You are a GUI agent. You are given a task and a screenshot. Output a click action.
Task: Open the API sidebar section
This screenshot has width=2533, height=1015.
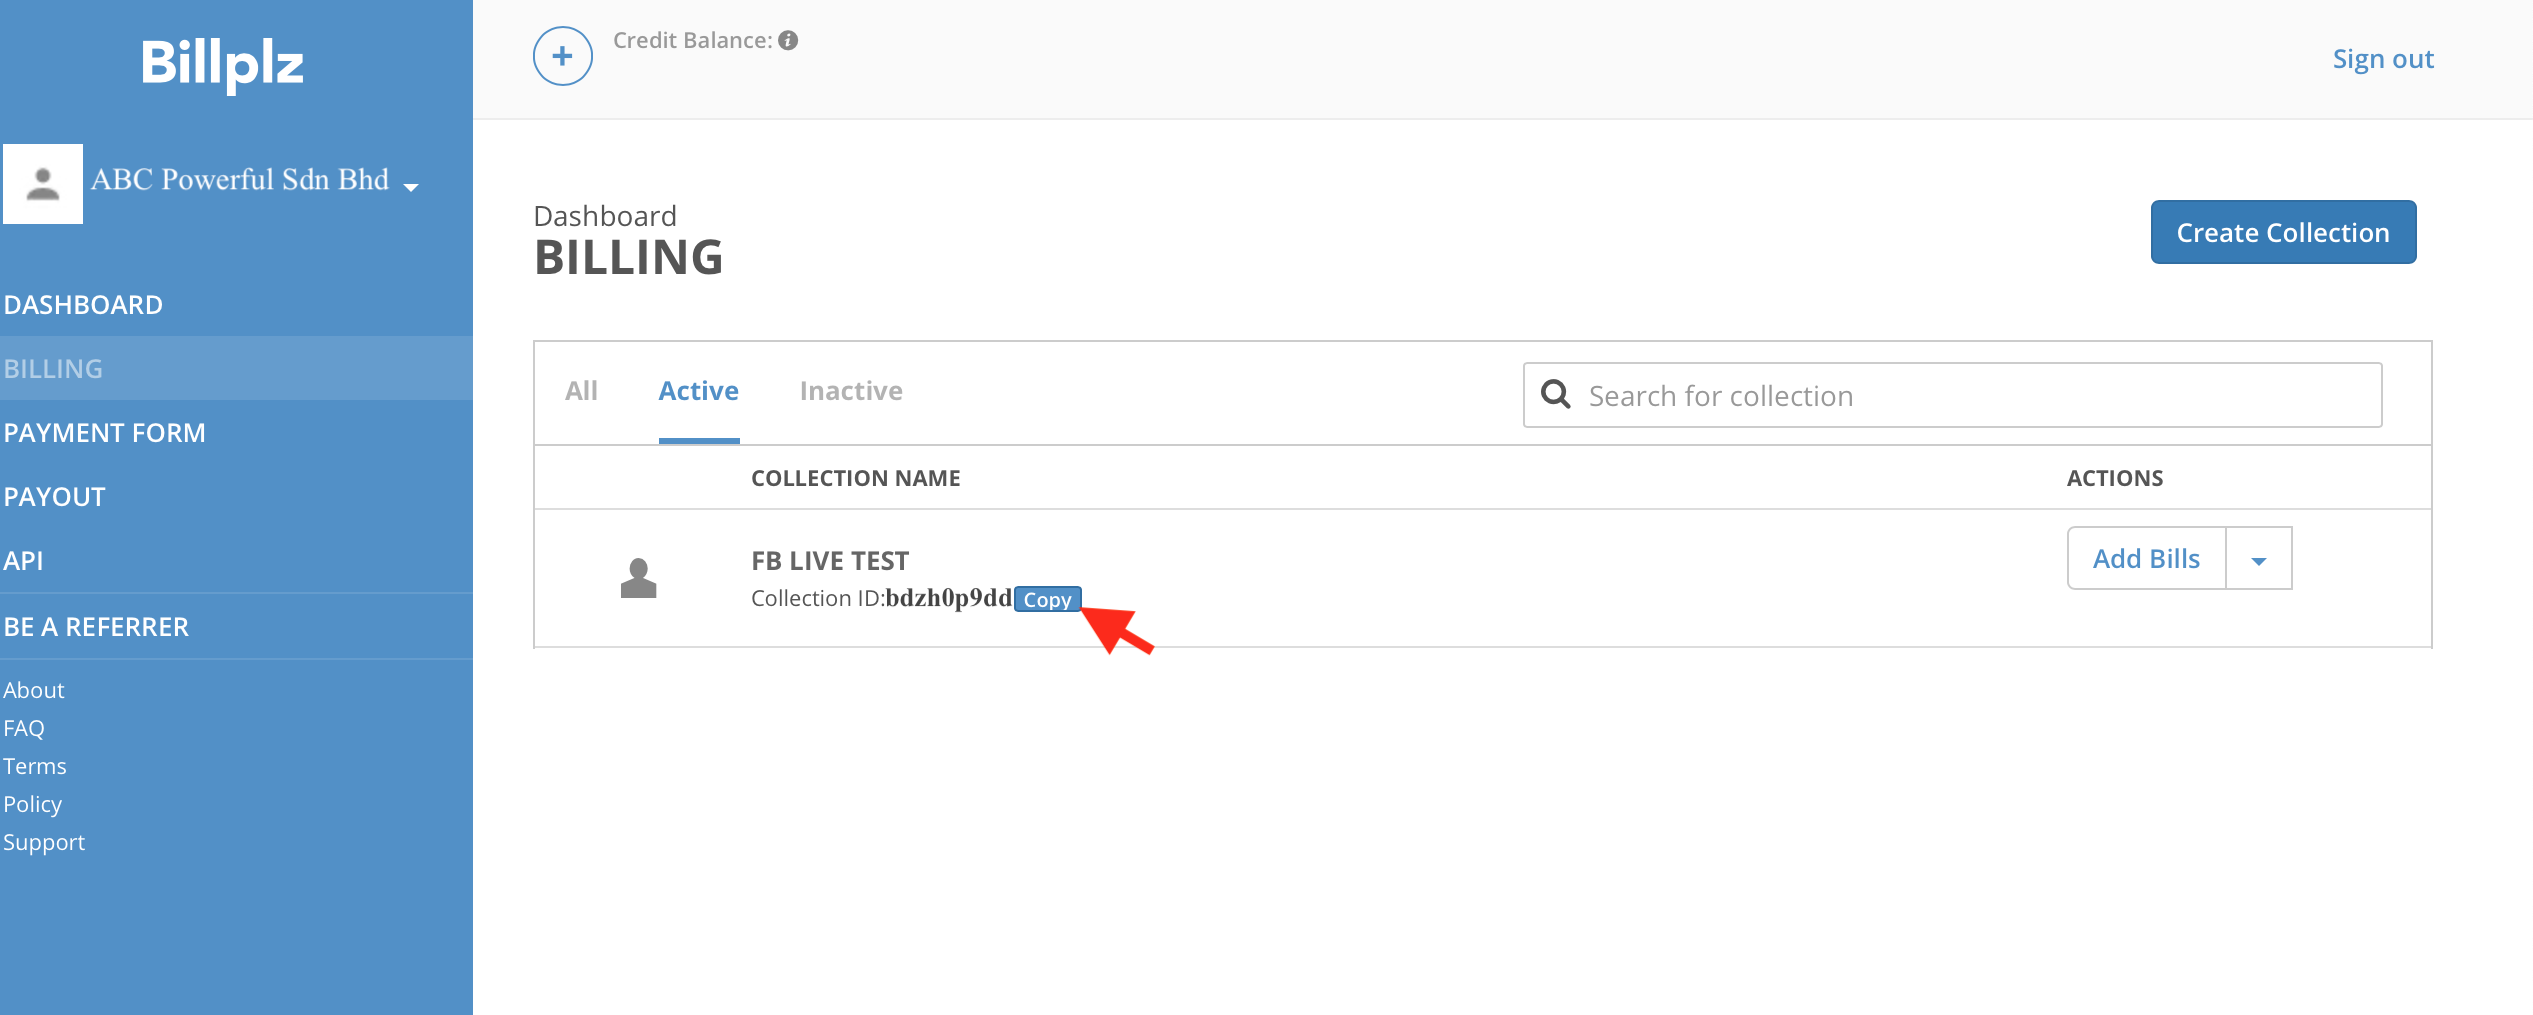(x=23, y=560)
